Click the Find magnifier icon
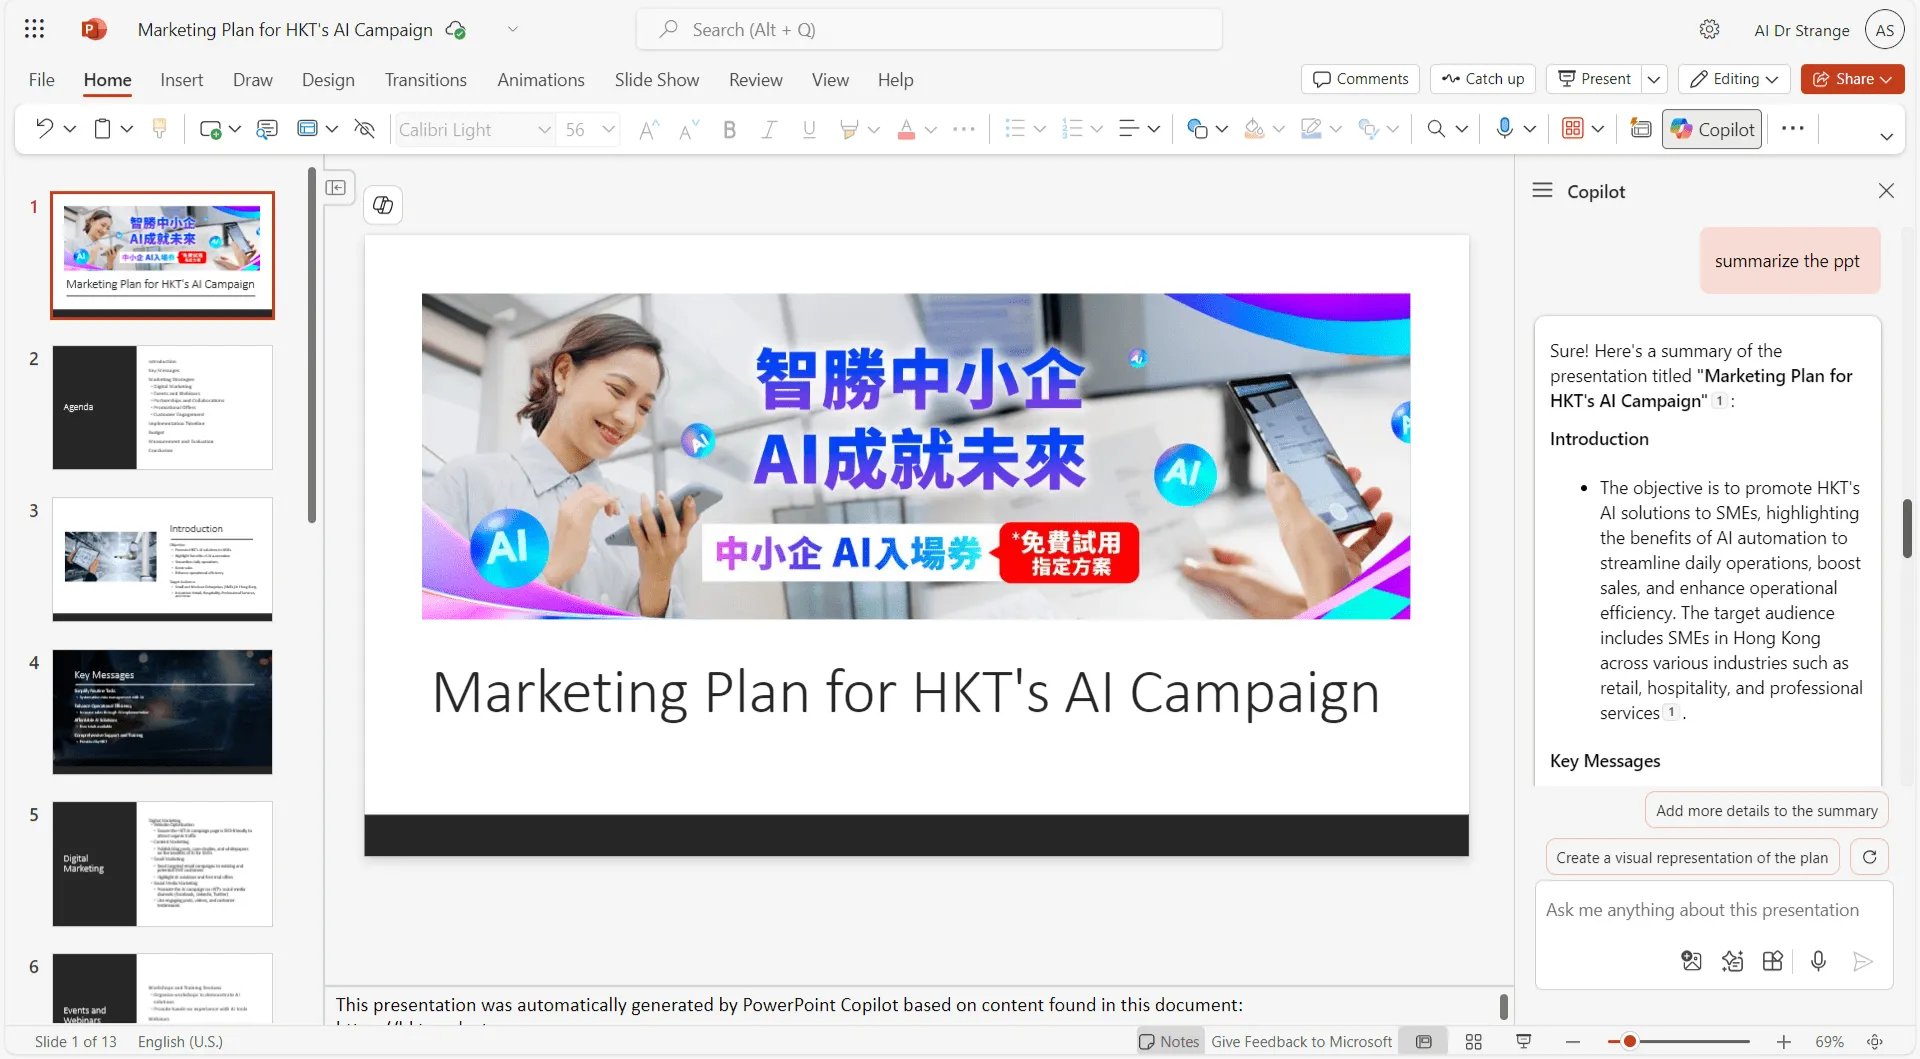Image resolution: width=1920 pixels, height=1059 pixels. click(1436, 128)
